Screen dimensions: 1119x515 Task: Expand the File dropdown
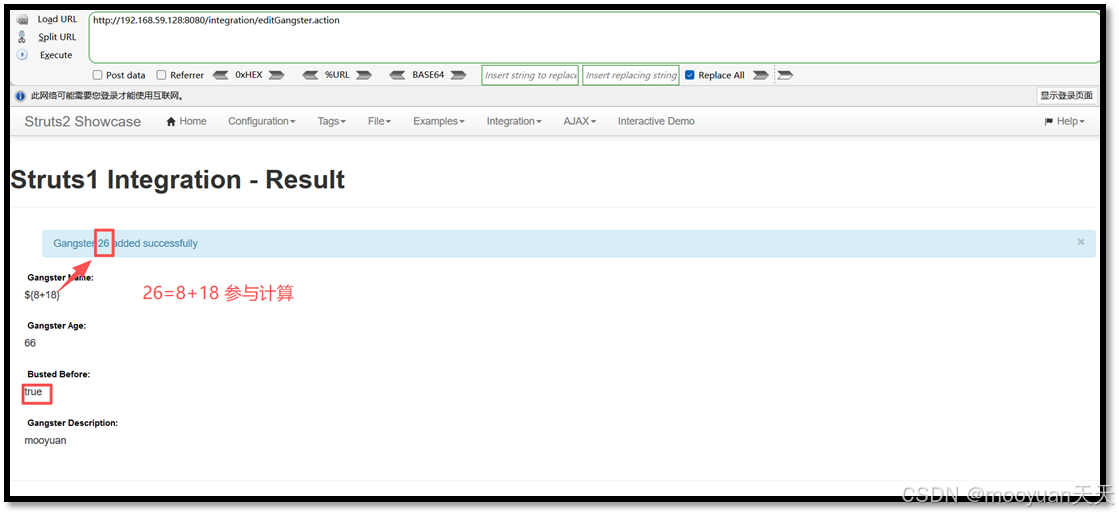[379, 121]
